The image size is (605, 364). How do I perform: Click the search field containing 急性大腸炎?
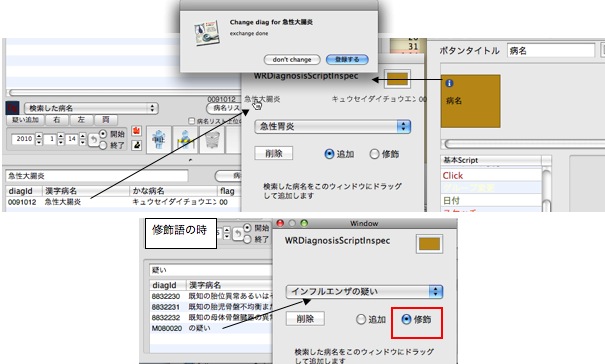(x=97, y=176)
